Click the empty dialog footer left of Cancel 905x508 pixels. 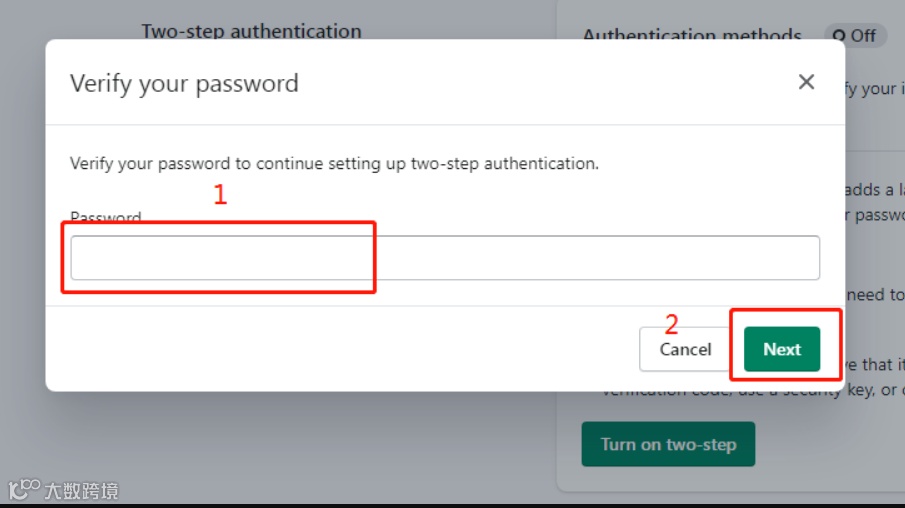tap(340, 349)
